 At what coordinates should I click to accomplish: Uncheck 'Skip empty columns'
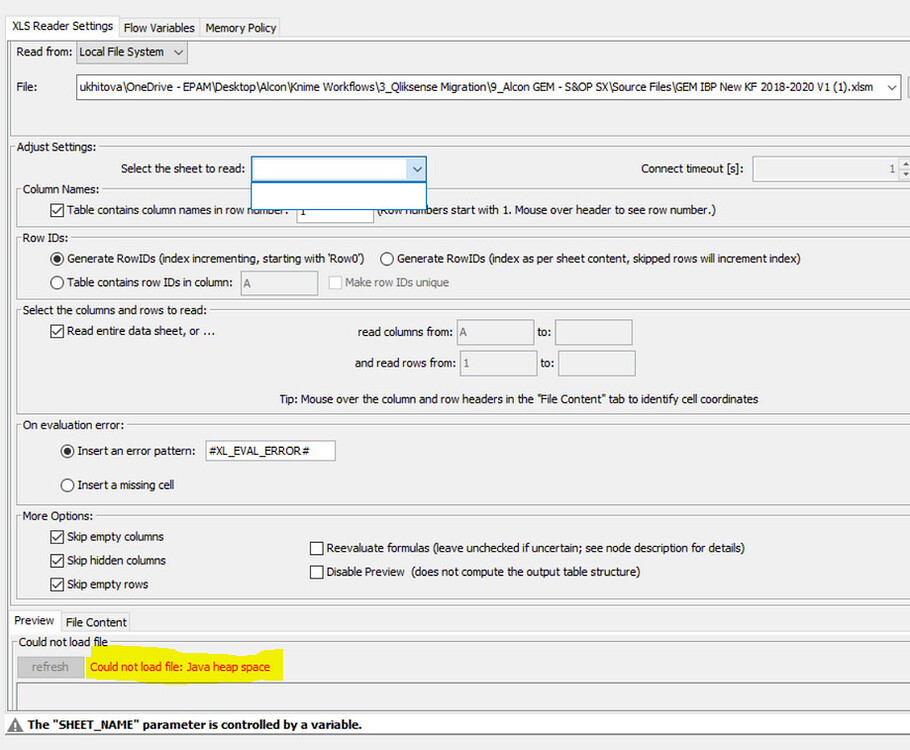[x=57, y=537]
